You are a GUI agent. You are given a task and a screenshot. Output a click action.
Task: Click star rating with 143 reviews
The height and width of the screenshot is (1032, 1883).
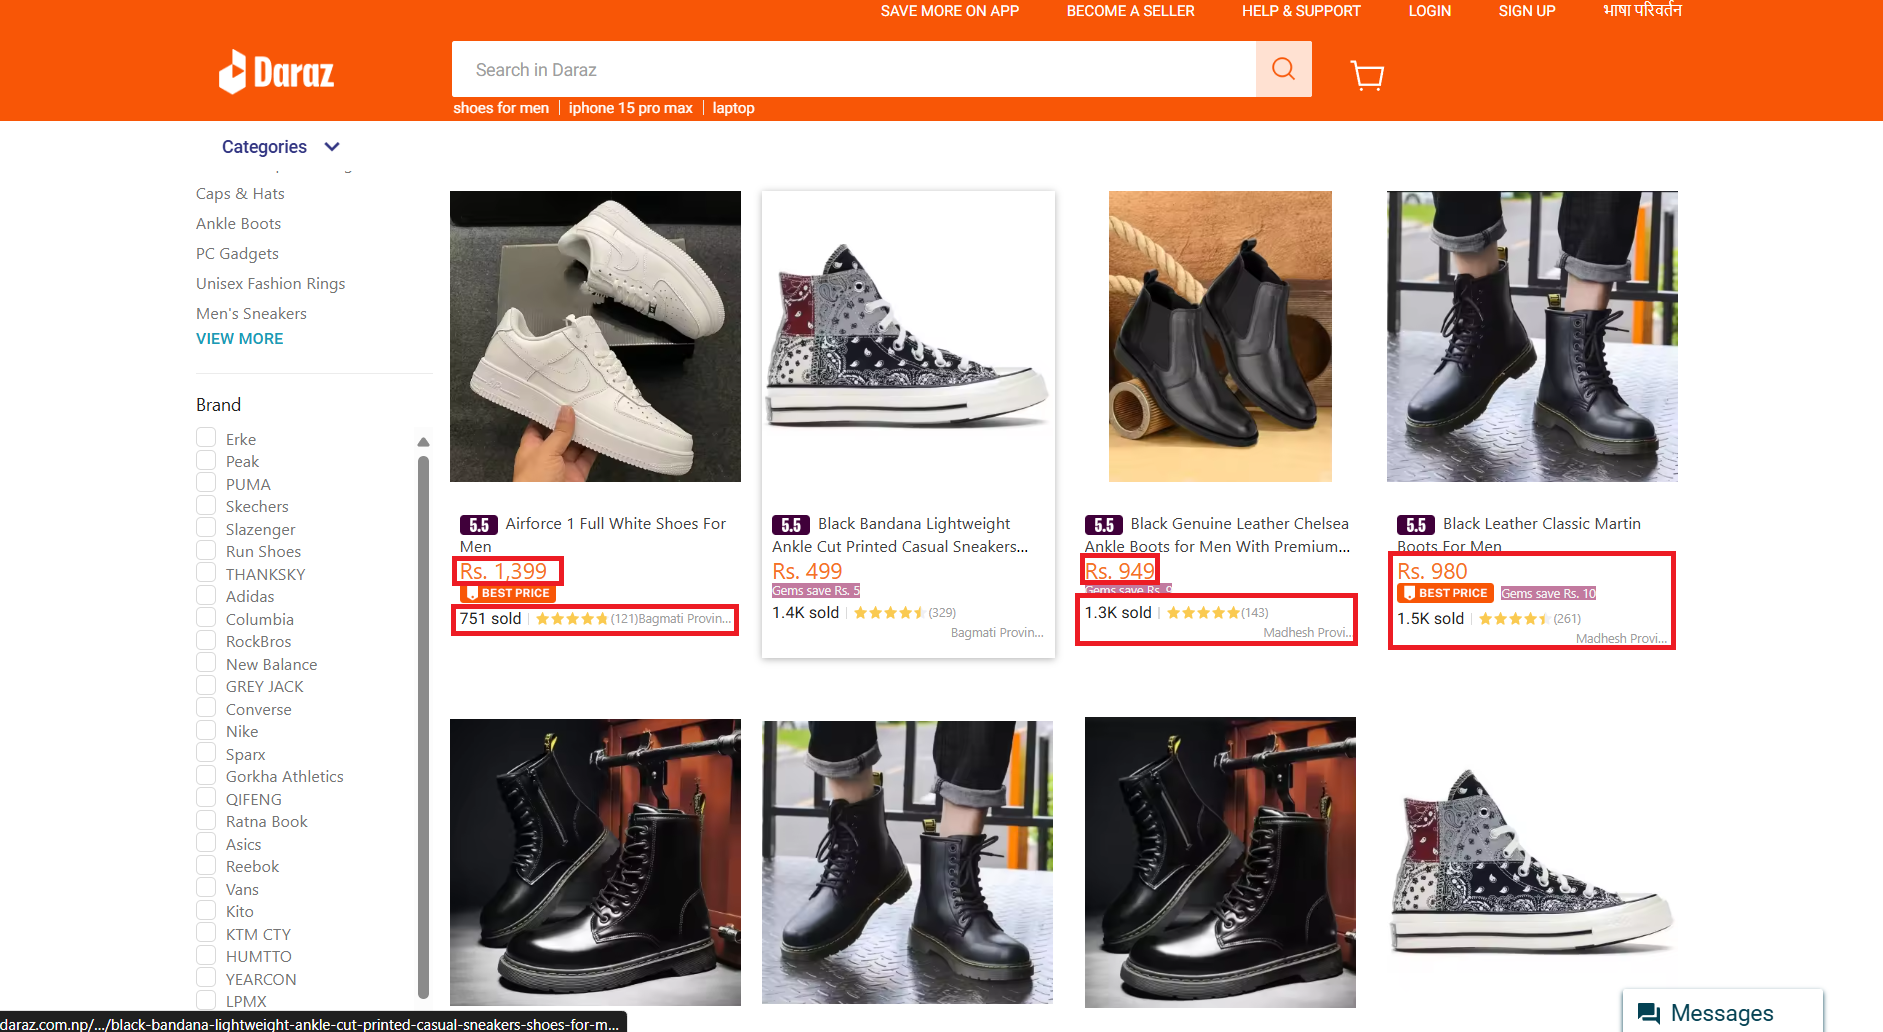pos(1203,613)
